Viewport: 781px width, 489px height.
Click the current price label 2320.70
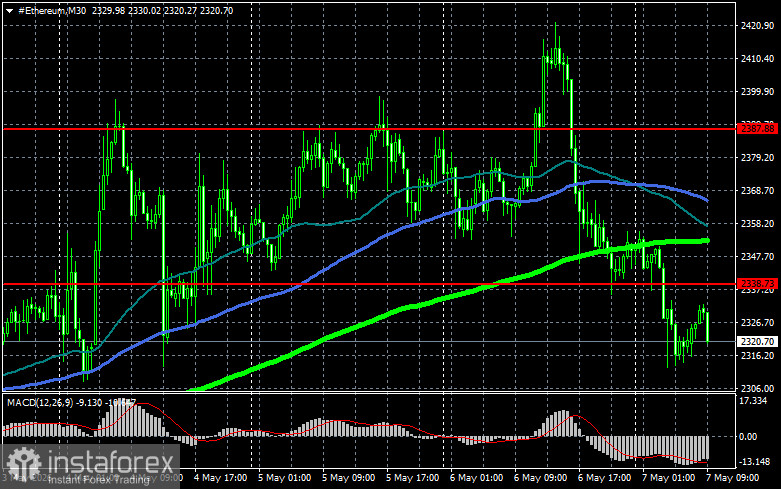click(758, 342)
